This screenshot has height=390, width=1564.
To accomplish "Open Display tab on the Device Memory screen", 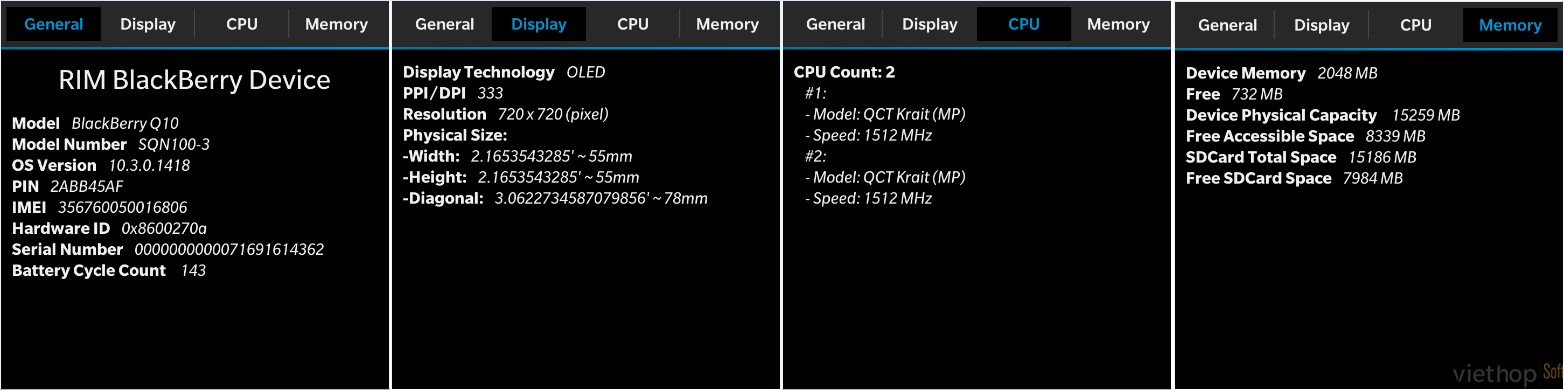I will click(x=1322, y=24).
